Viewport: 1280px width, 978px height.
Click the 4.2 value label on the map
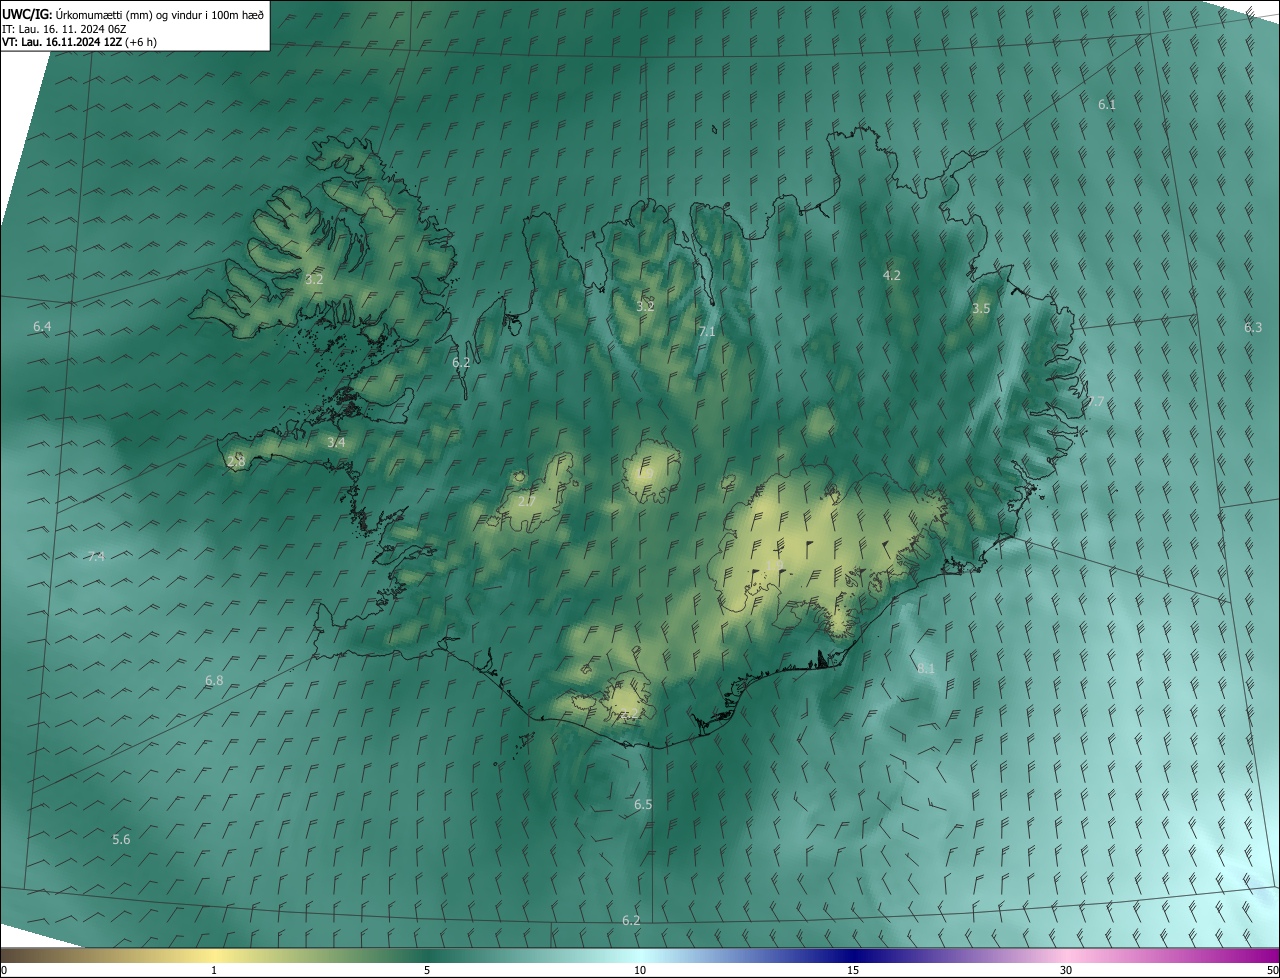pos(892,275)
